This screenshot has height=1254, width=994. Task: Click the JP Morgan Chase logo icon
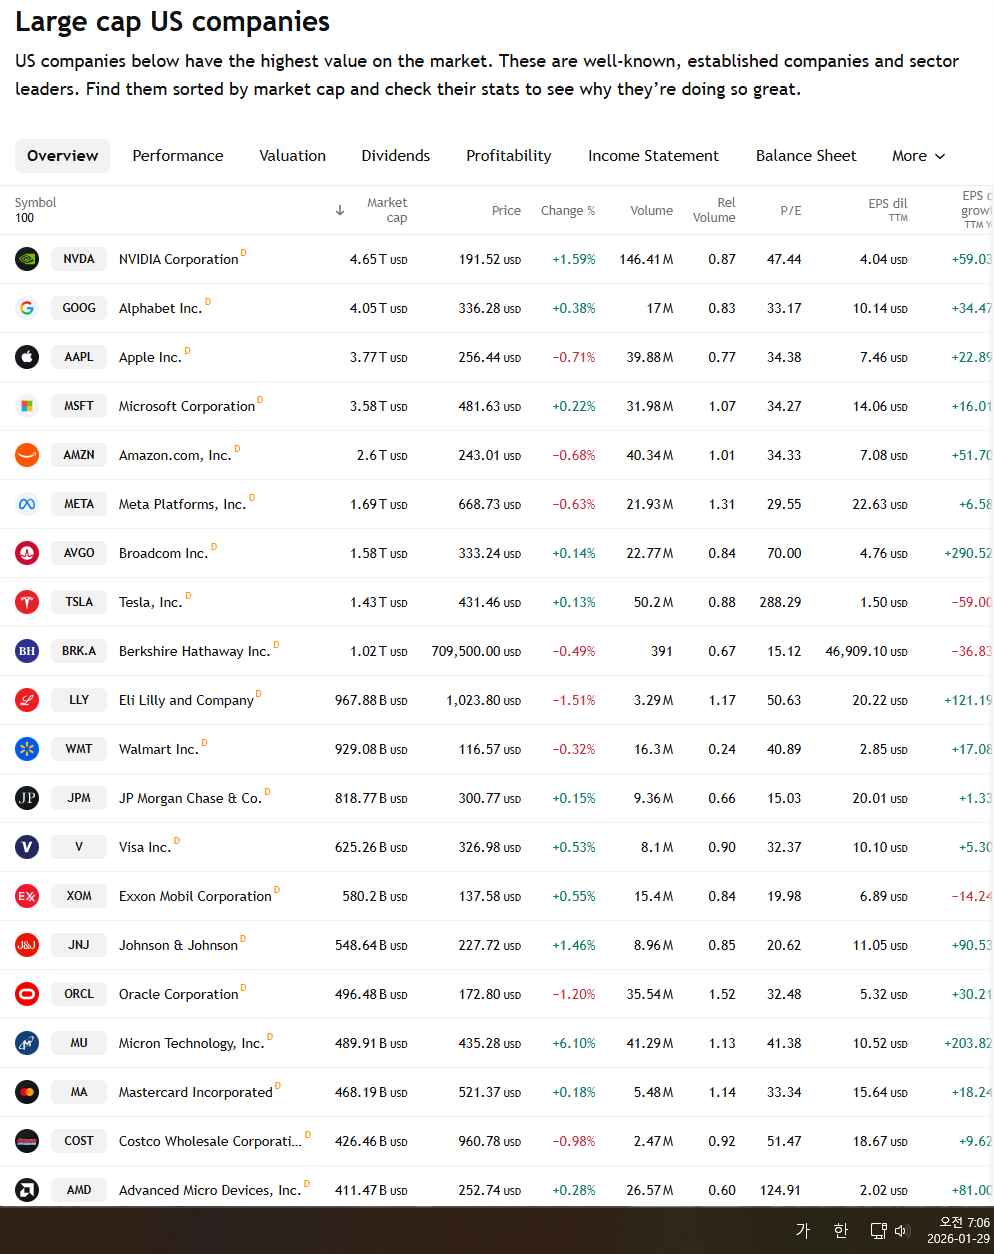point(27,798)
